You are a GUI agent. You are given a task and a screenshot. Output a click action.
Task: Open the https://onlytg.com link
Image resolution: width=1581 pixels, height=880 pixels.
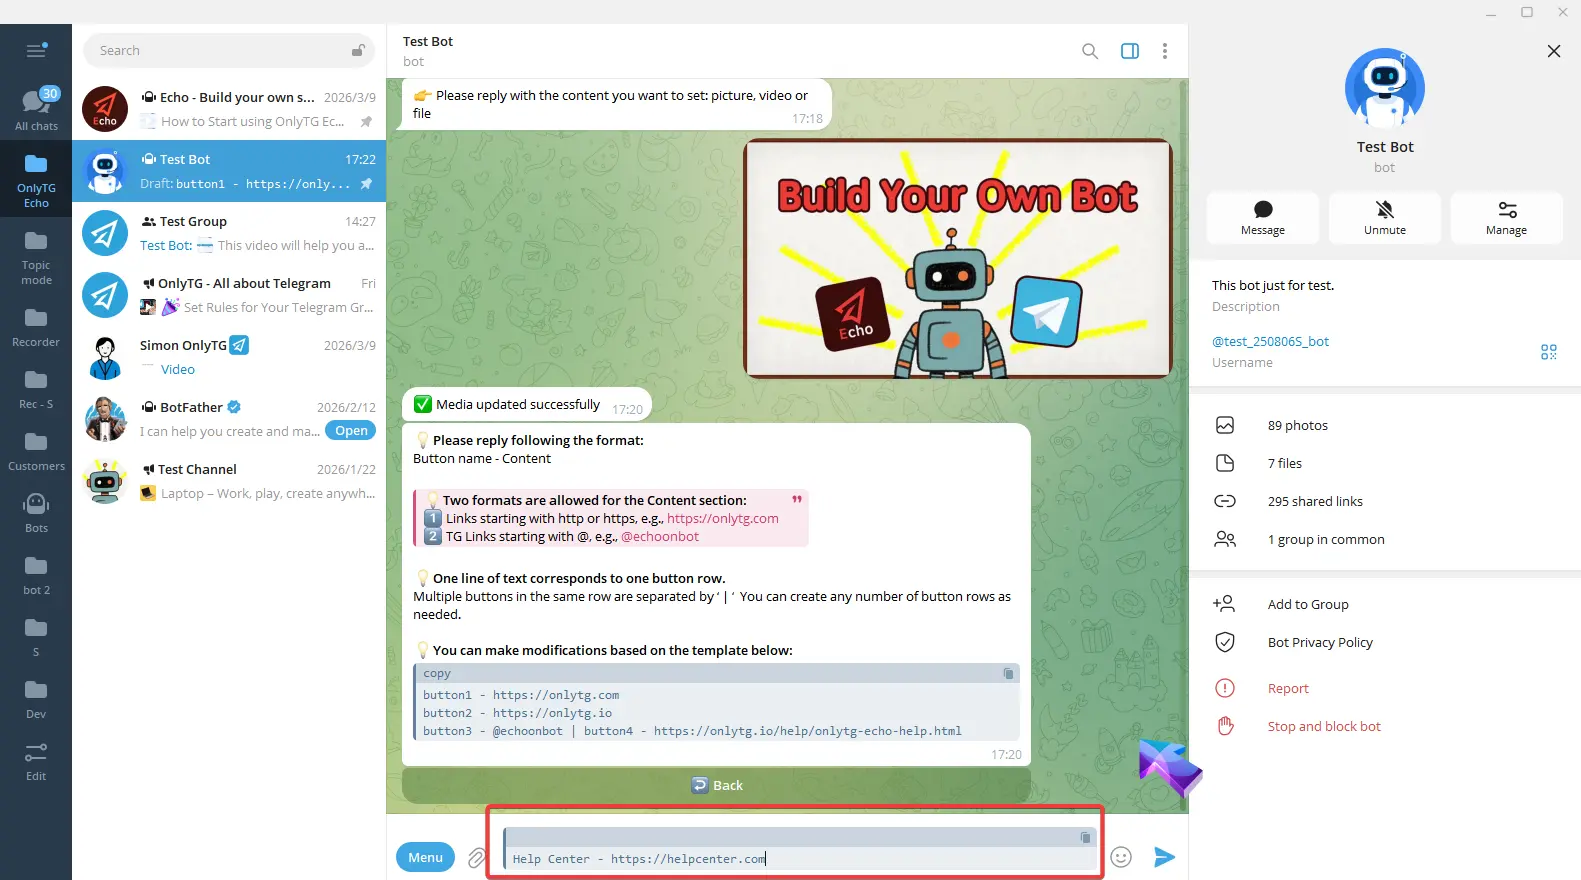722,518
